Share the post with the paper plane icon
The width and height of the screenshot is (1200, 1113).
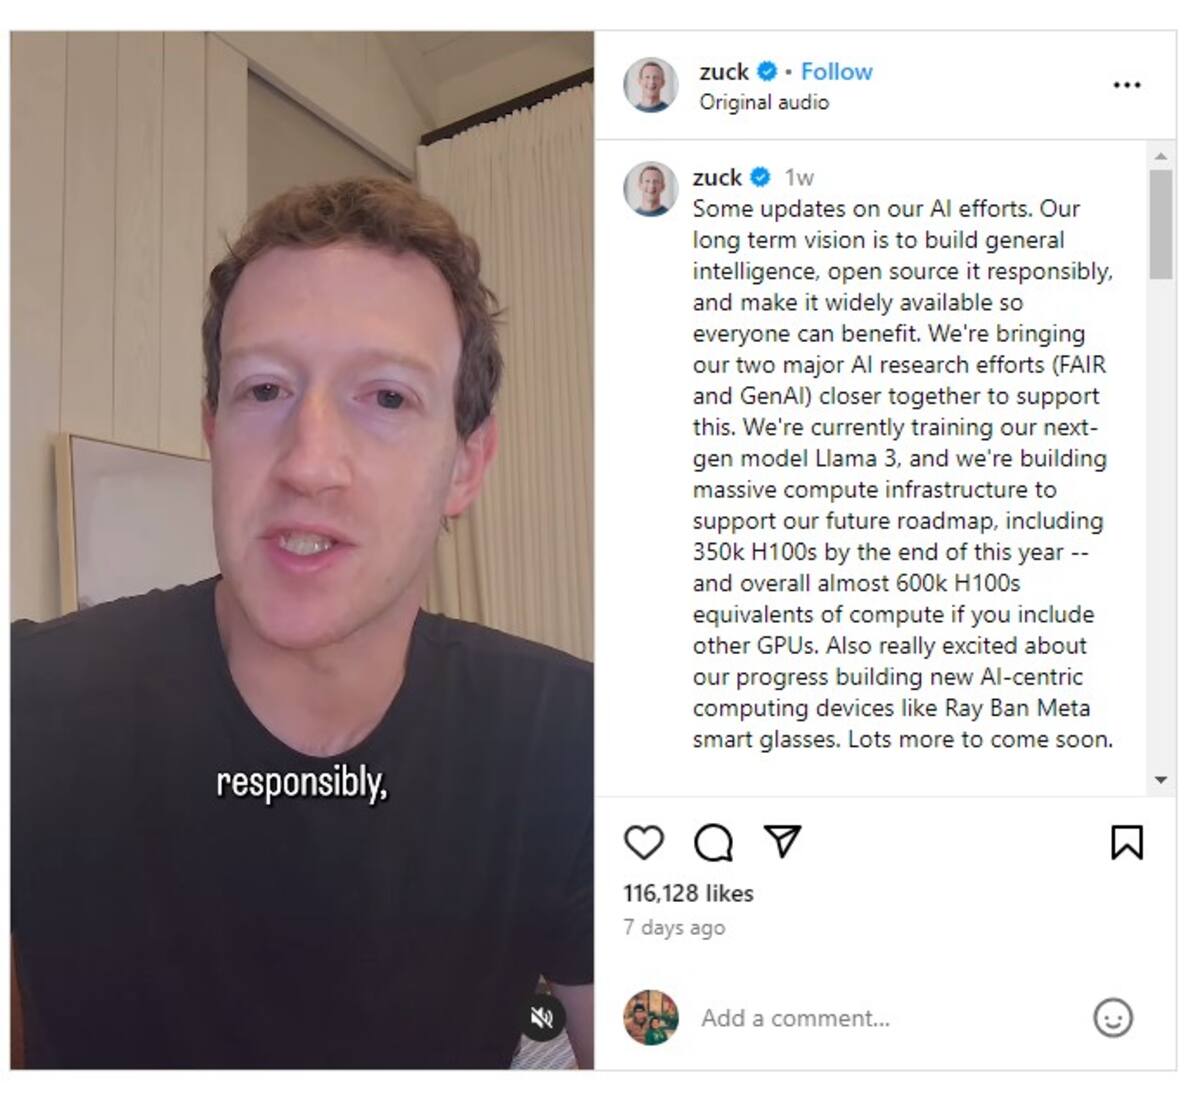[782, 841]
